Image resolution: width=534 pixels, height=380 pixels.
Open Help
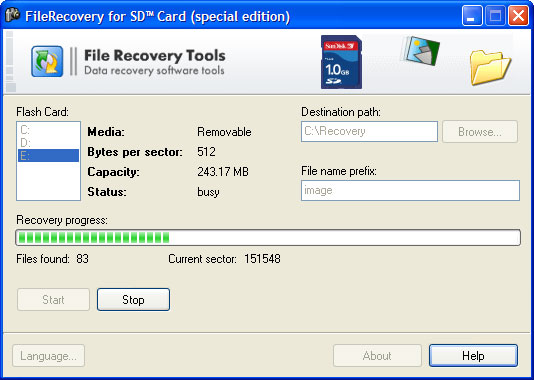(x=473, y=356)
